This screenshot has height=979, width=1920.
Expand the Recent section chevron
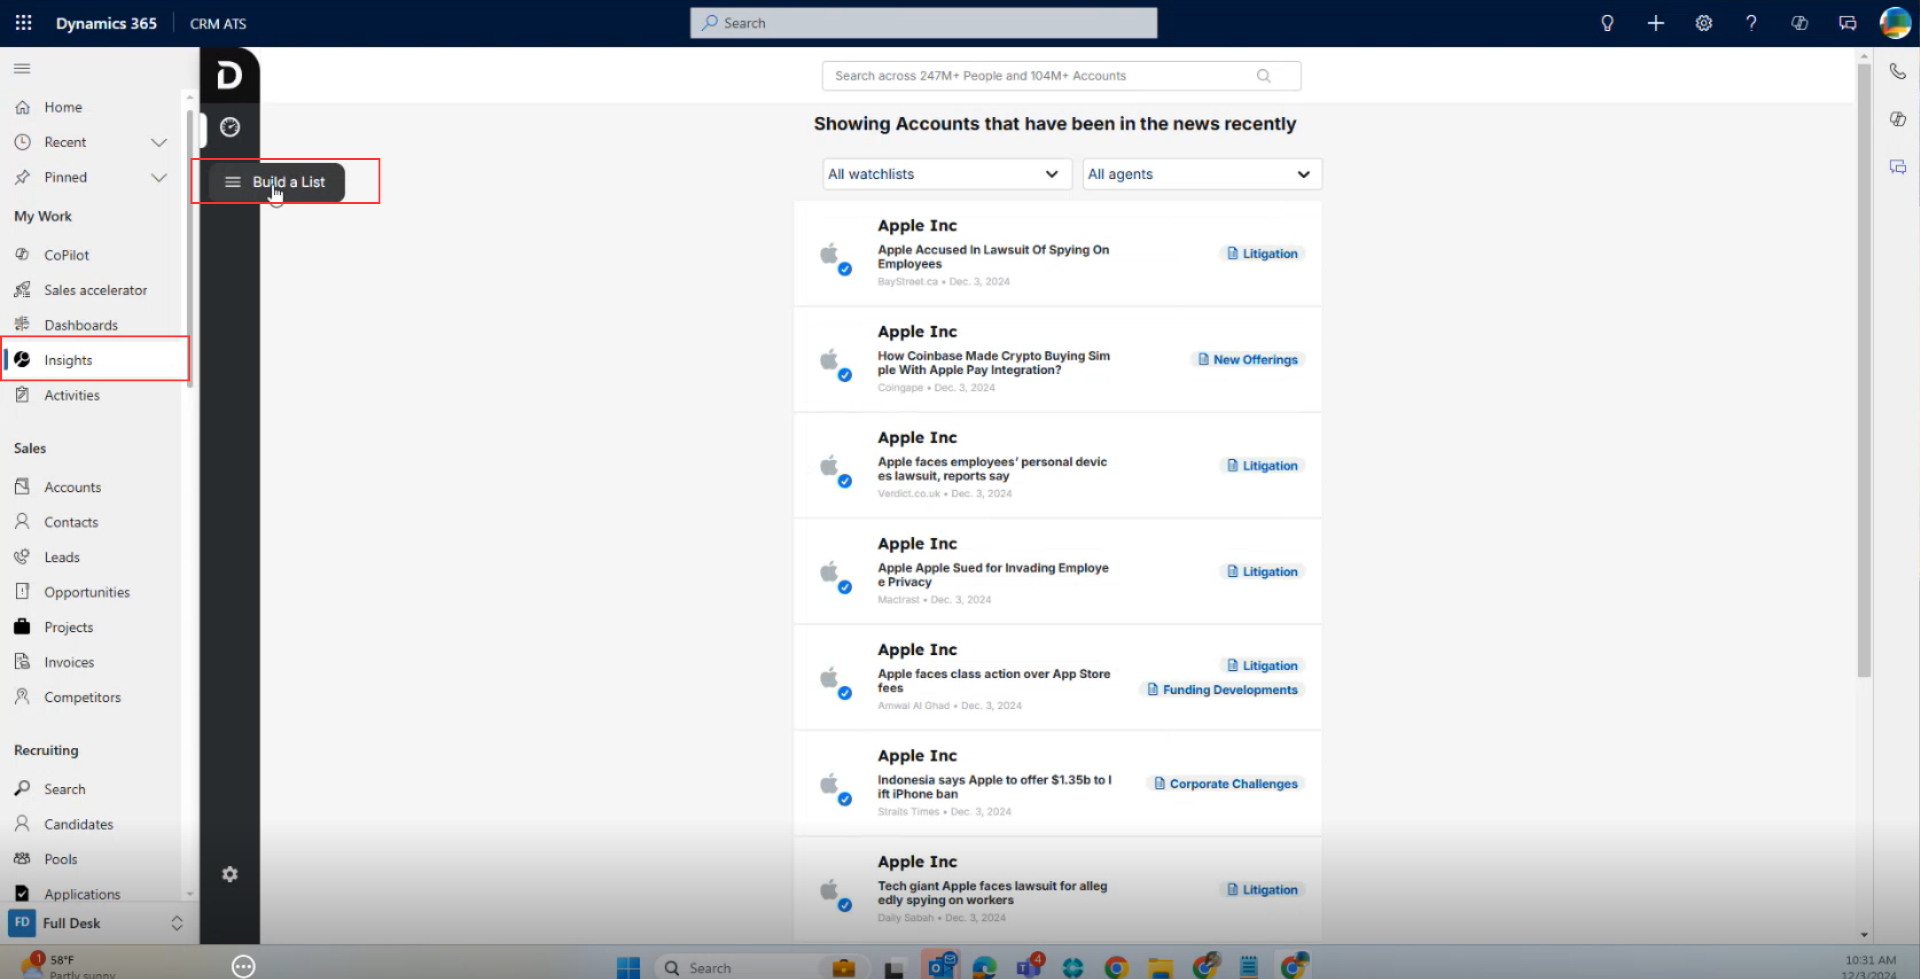click(x=158, y=142)
